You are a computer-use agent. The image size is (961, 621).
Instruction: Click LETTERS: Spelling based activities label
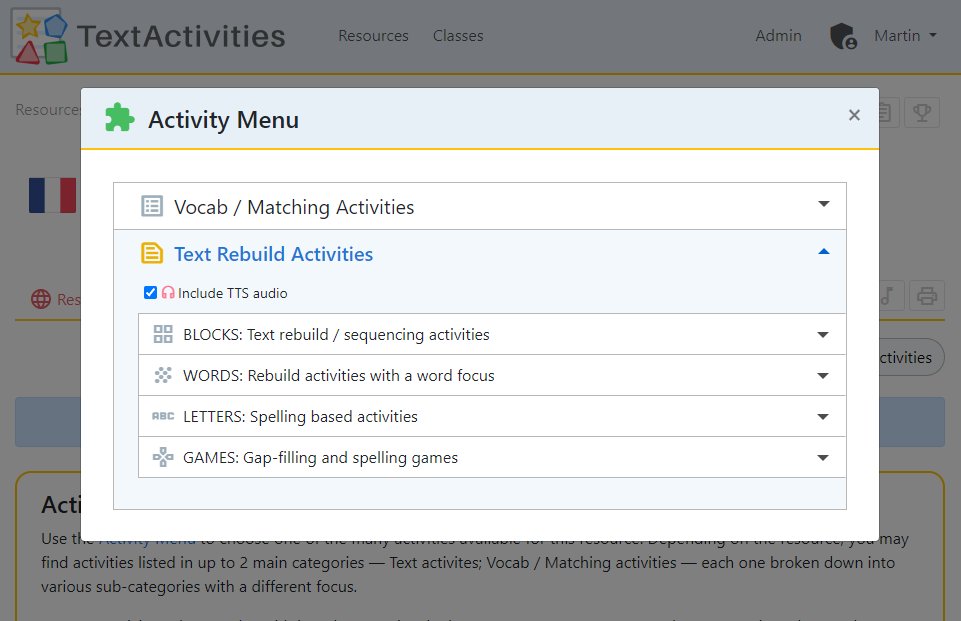tap(300, 417)
